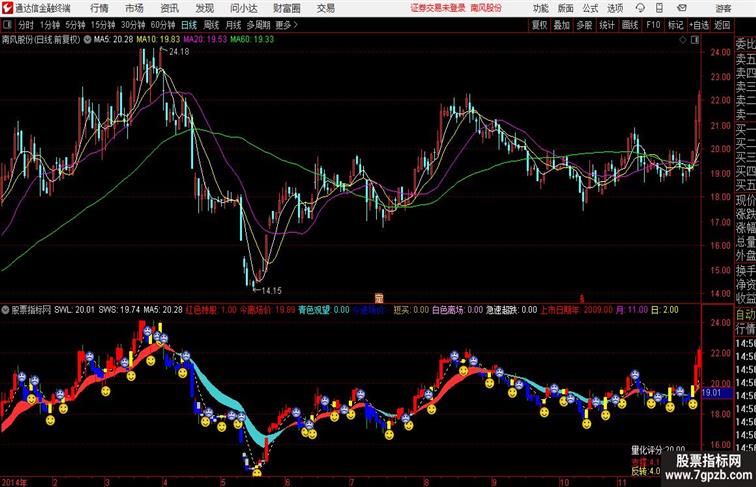Image resolution: width=756 pixels, height=487 pixels.
Task: Open the F10 company info button
Action: coord(653,25)
